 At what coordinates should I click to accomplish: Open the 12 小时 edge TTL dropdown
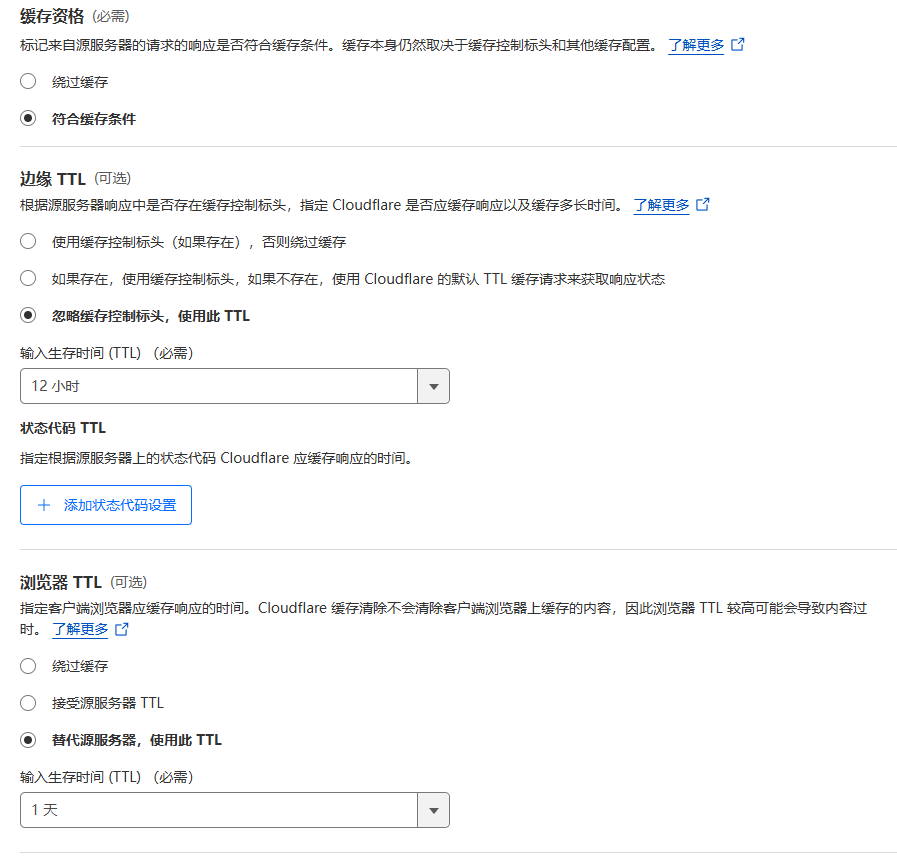(x=219, y=386)
